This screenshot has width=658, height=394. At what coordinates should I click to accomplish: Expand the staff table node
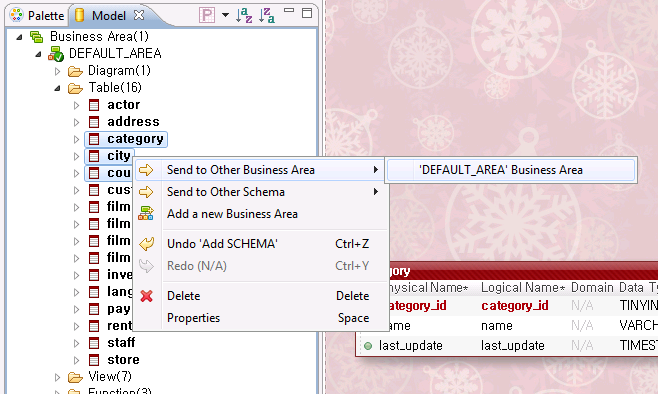click(76, 343)
